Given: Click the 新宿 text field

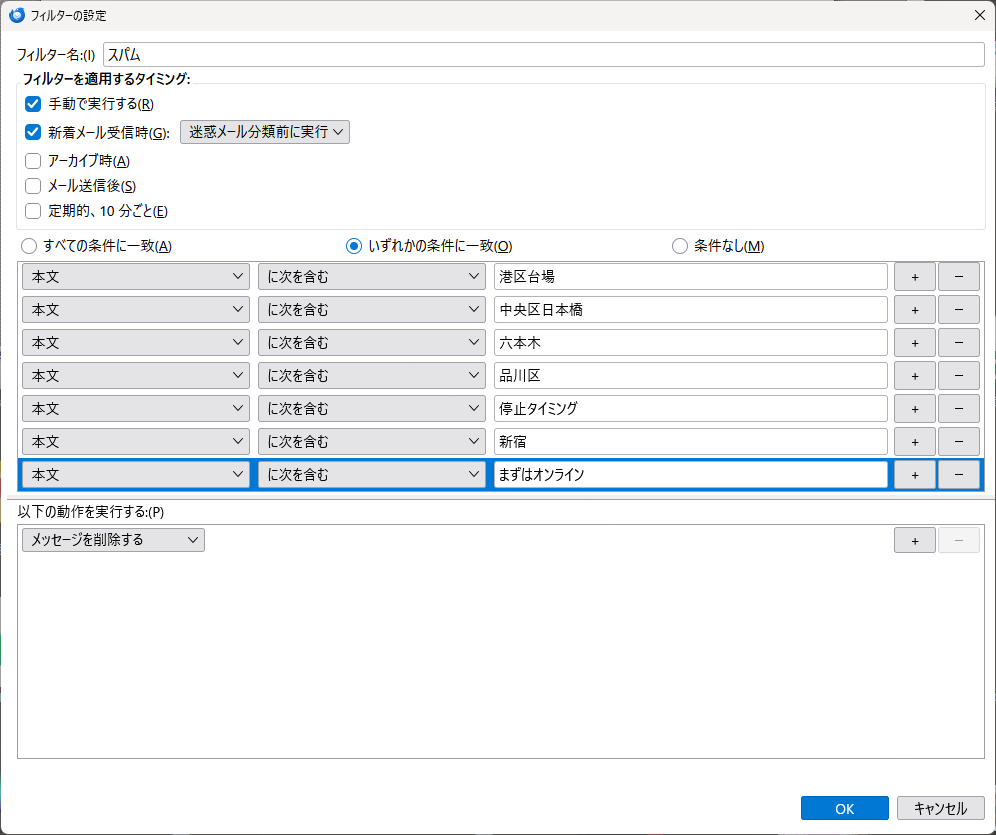Looking at the screenshot, I should [690, 442].
